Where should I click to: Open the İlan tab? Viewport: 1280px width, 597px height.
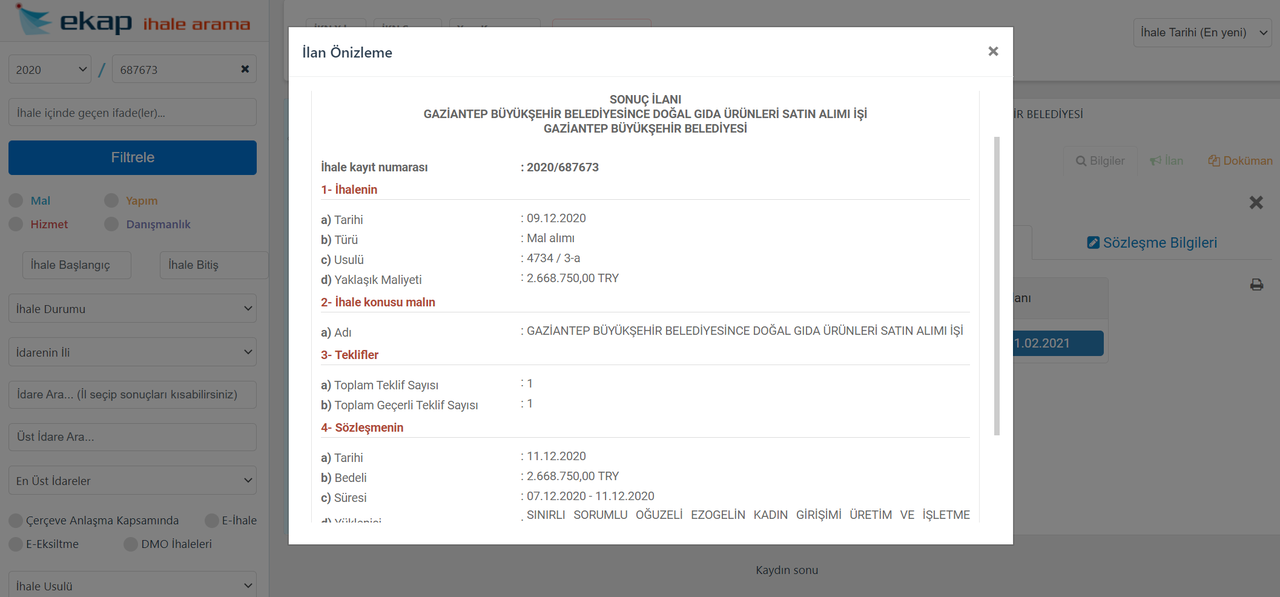(x=1166, y=161)
